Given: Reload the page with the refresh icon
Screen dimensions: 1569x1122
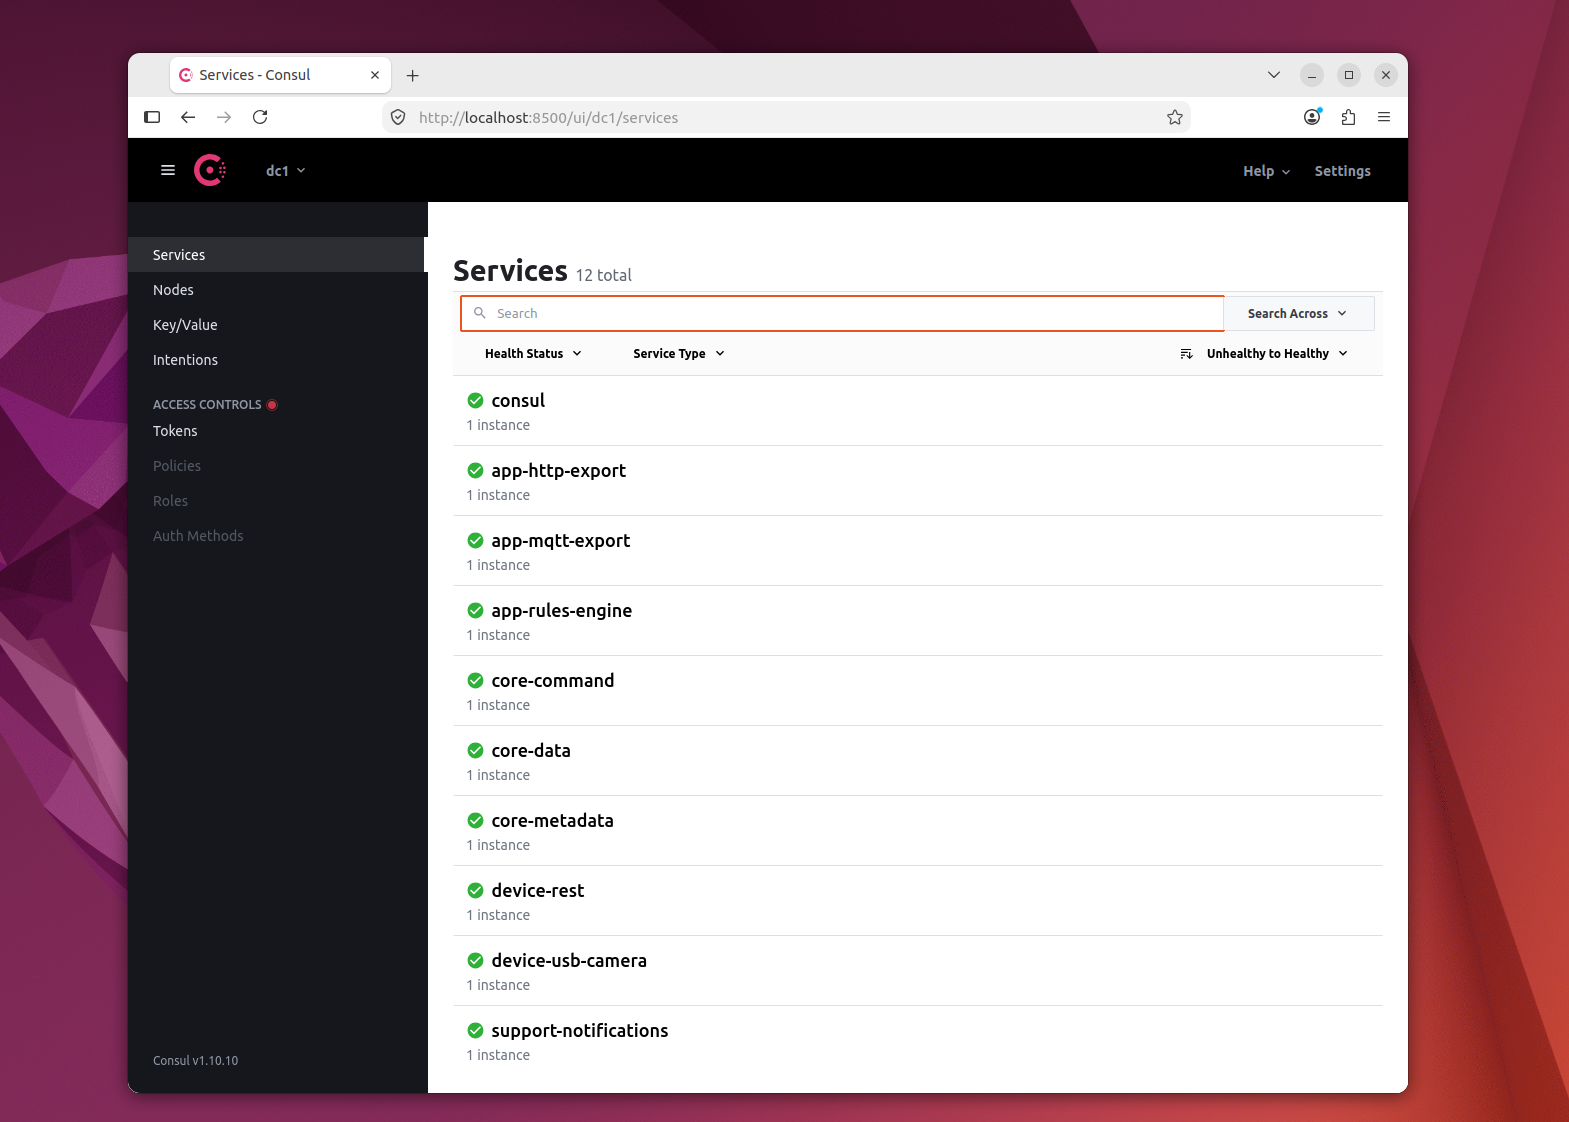Looking at the screenshot, I should coord(260,117).
